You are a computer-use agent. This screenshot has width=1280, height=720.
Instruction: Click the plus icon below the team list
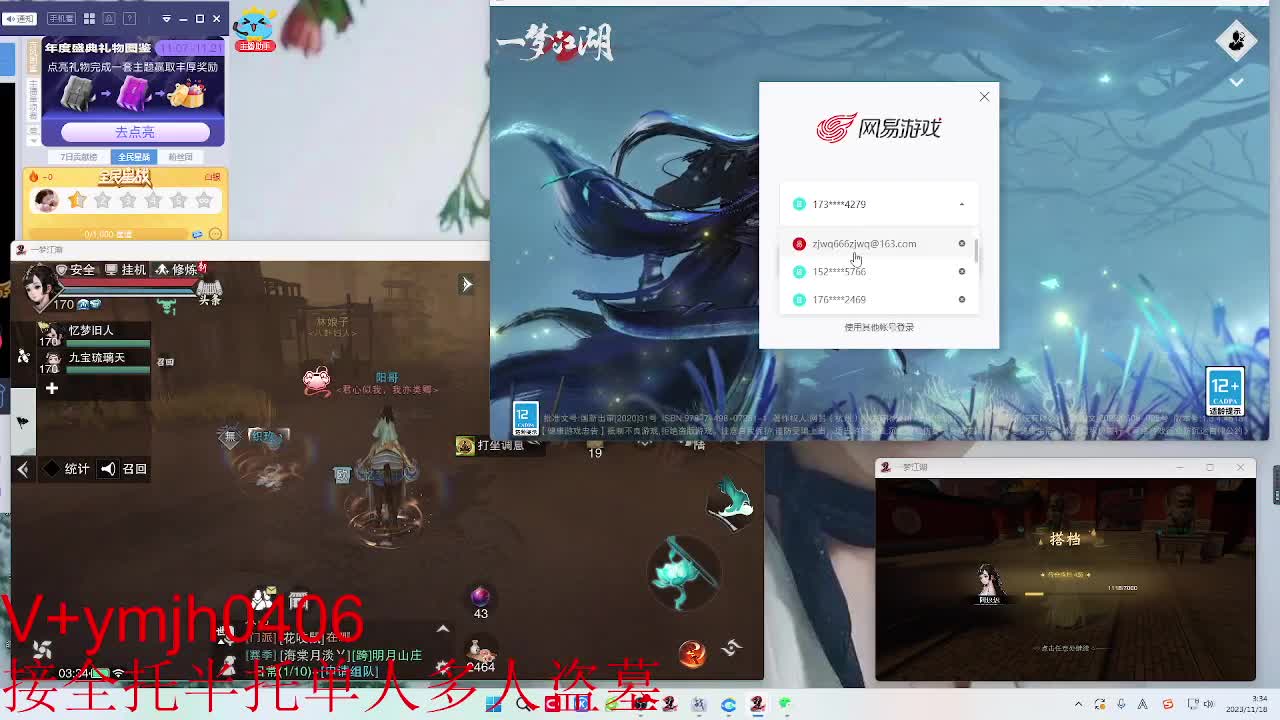click(x=51, y=388)
